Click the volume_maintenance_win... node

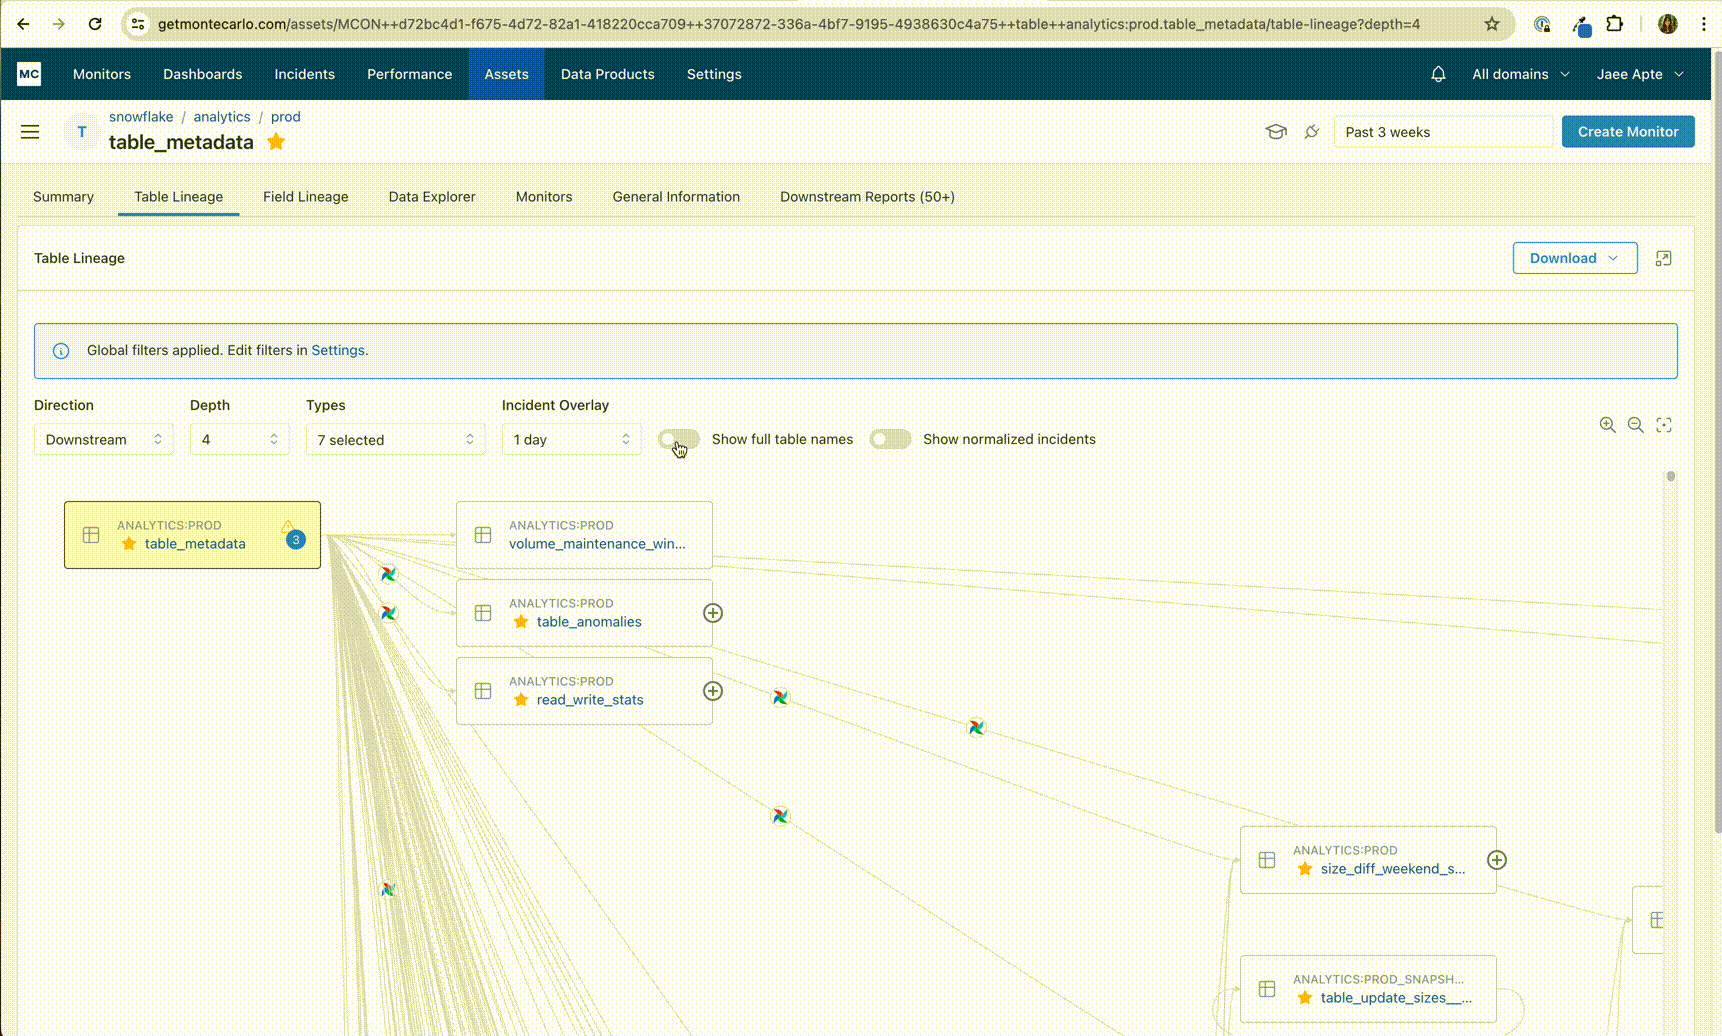coord(584,535)
